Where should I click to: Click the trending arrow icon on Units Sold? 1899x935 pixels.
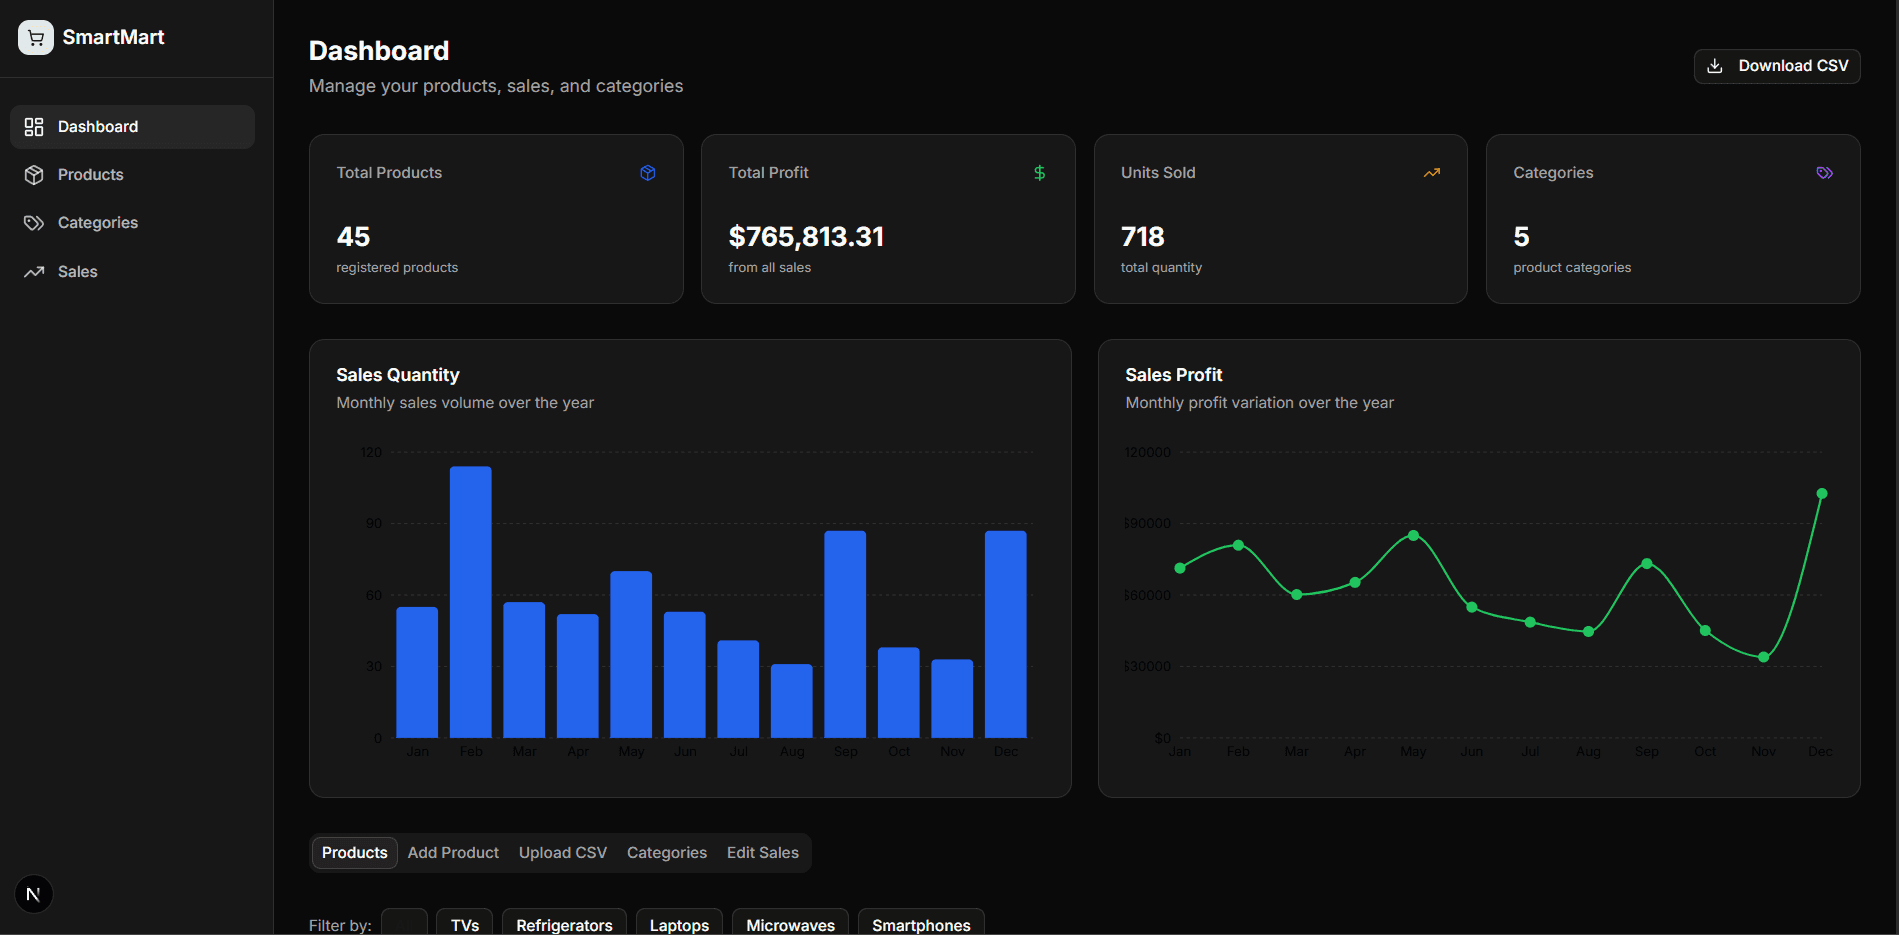[x=1432, y=173]
